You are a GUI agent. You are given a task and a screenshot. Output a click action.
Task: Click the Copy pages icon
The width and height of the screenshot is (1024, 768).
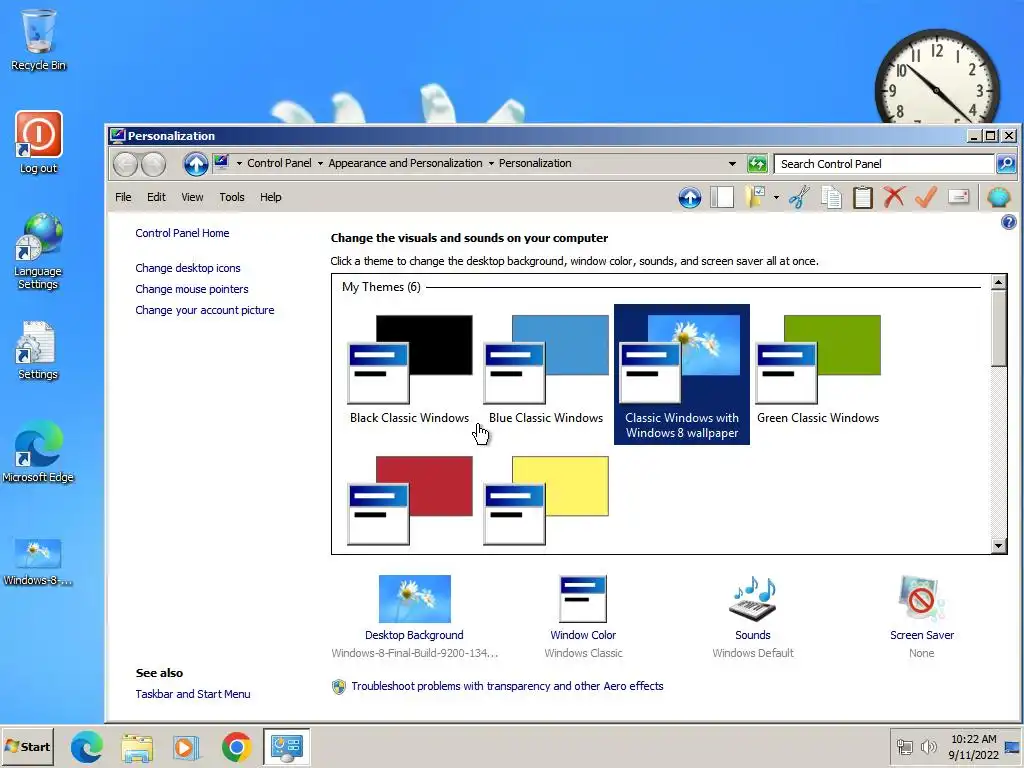(x=831, y=197)
